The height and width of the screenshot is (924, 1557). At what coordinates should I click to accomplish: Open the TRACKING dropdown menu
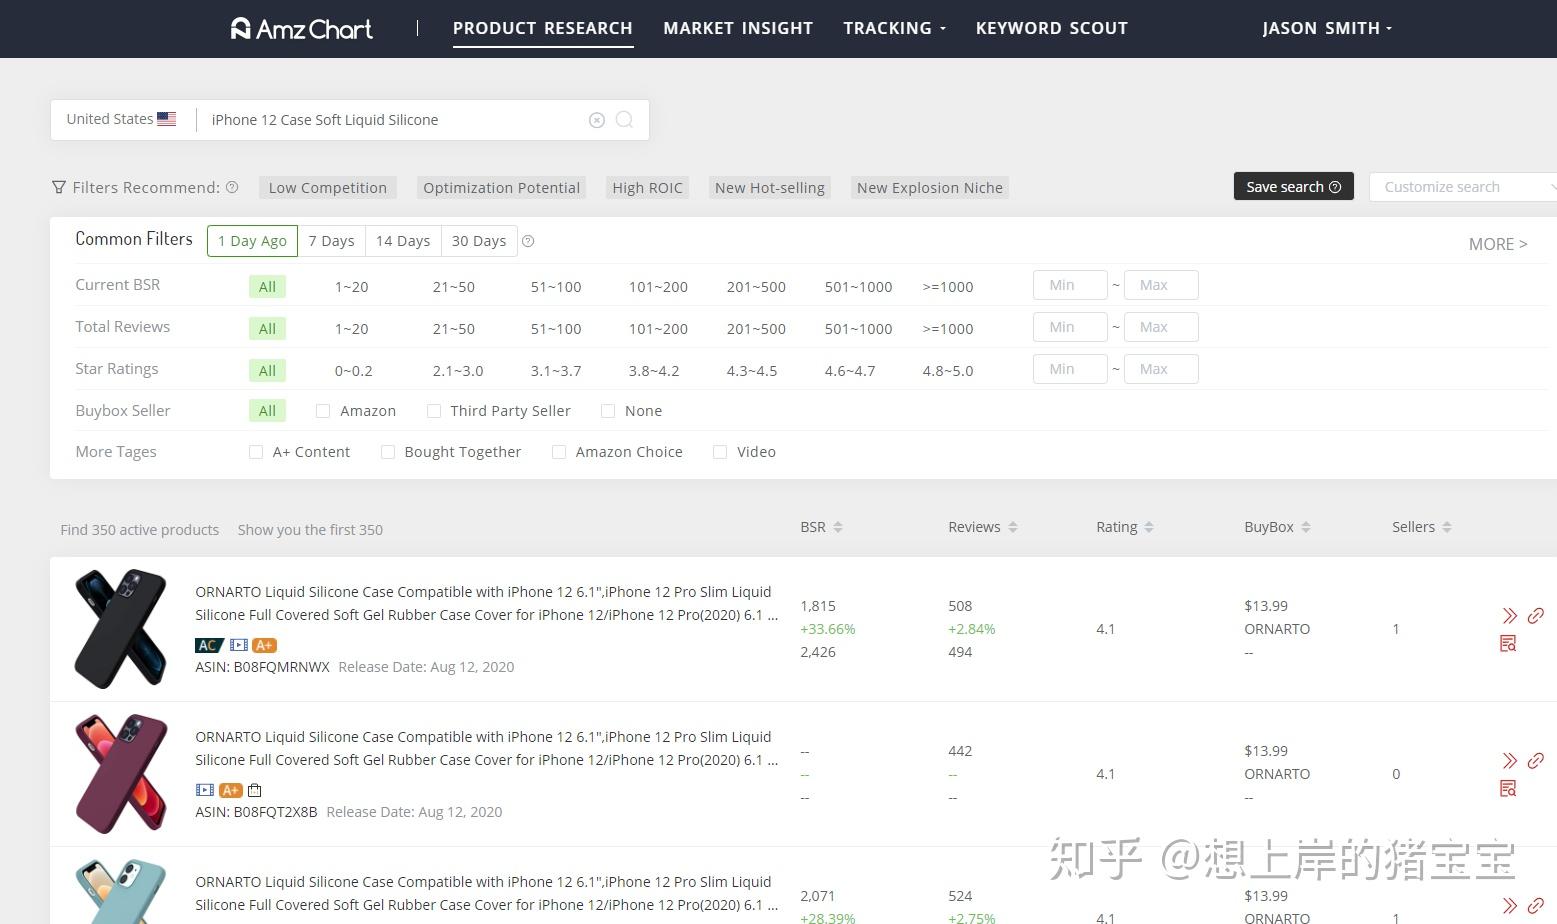(x=894, y=28)
